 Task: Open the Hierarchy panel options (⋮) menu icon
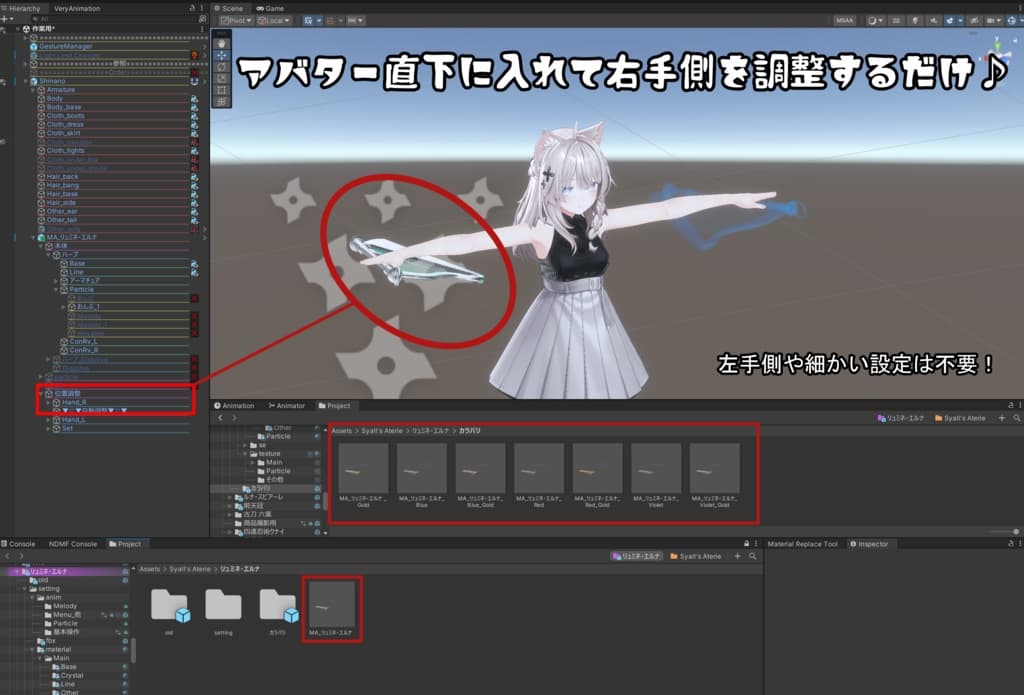[202, 8]
